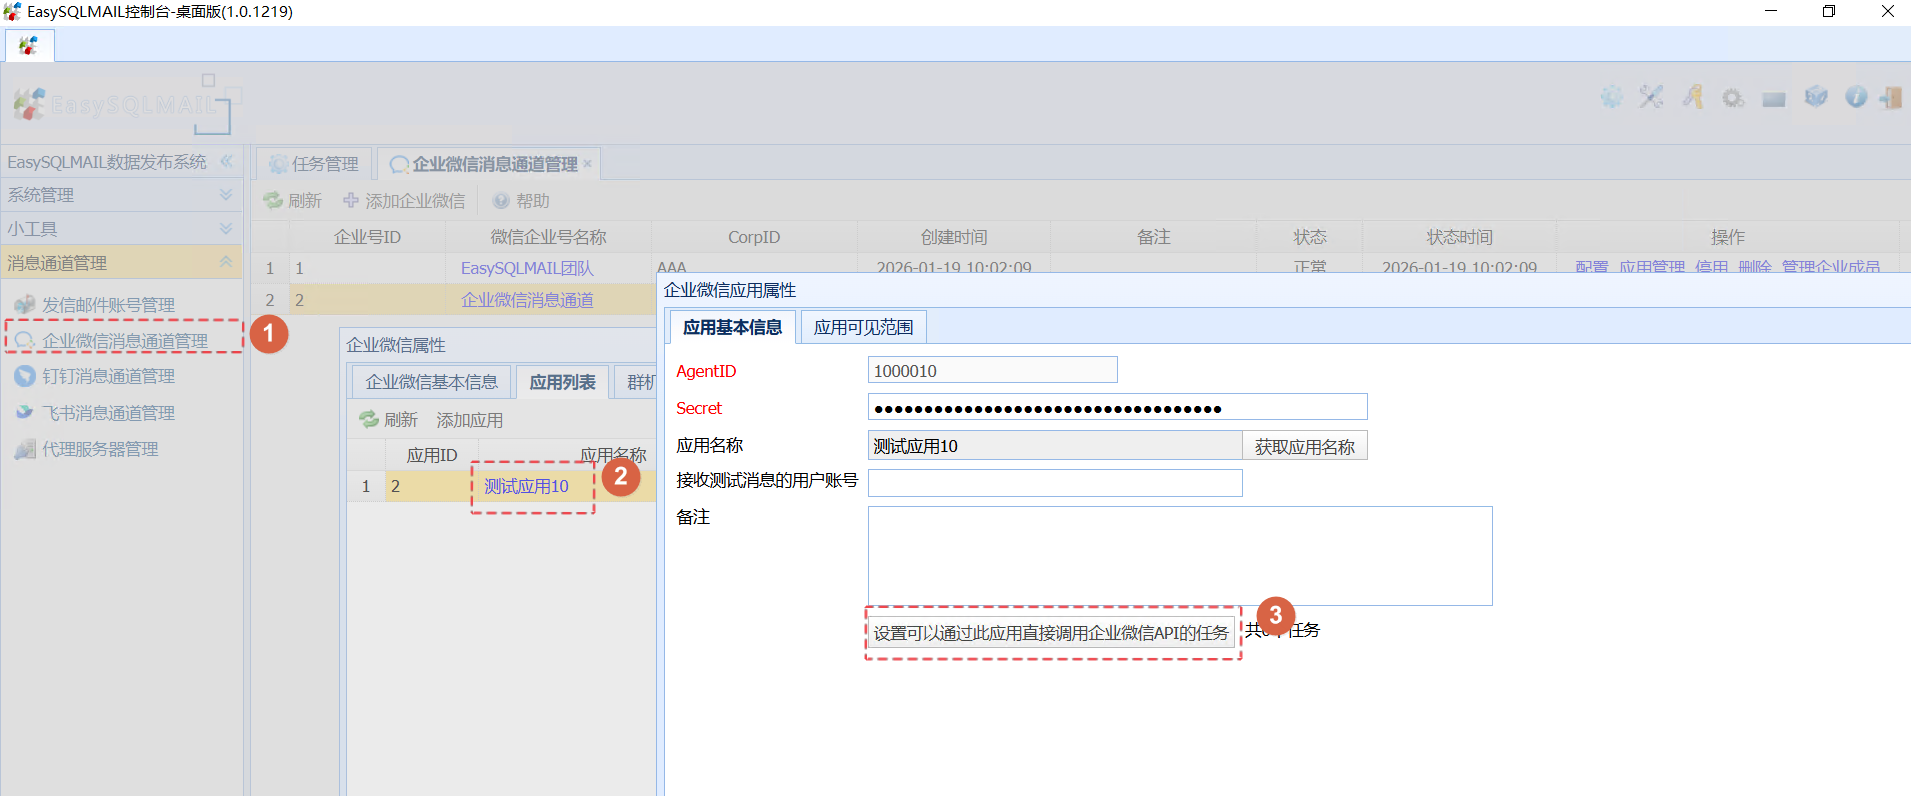The width and height of the screenshot is (1911, 796).
Task: Click the 添加企业微信 toolbar button
Action: pos(404,201)
